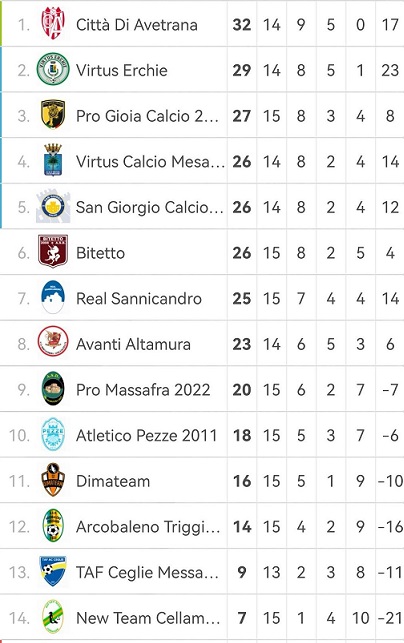Open the San Giorgio Calcio logo
Screen dimensions: 404x643
click(53, 206)
